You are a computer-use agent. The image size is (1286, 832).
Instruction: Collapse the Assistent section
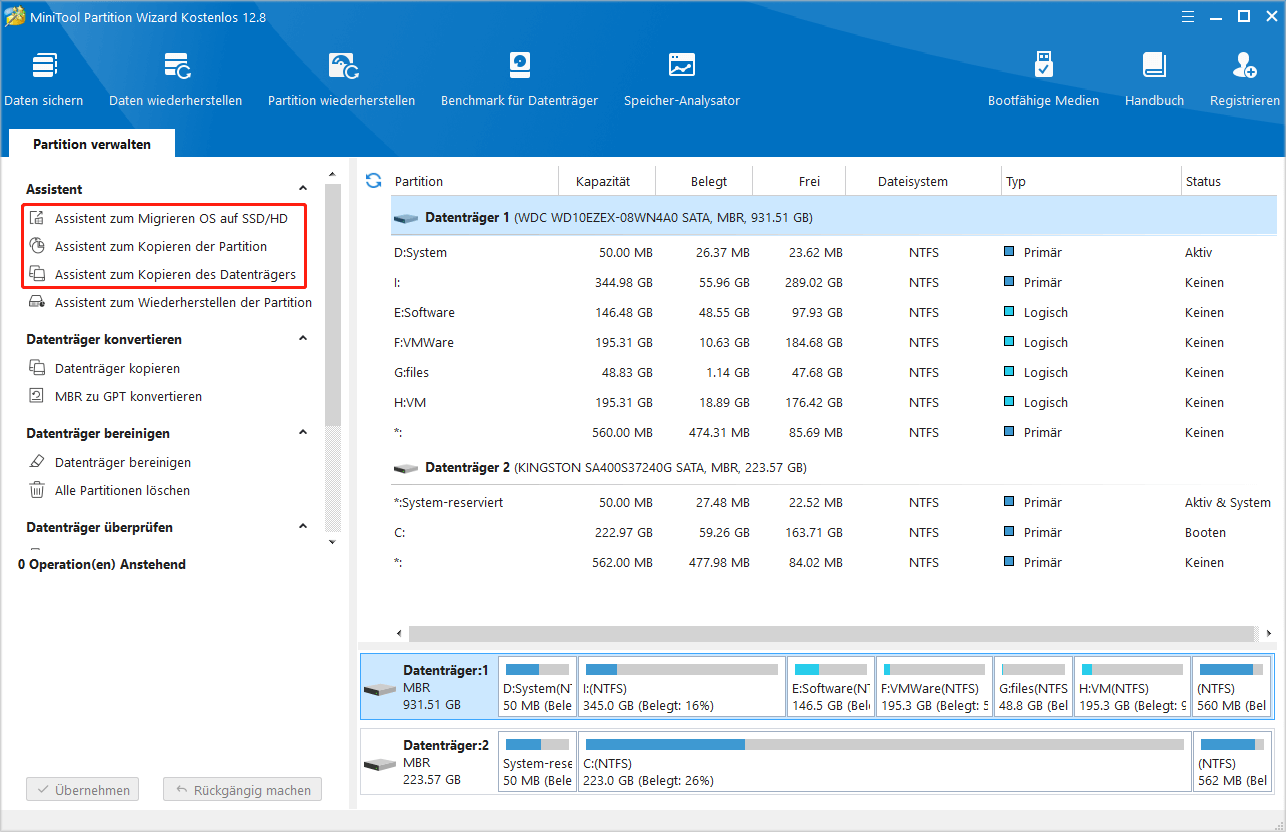pos(303,189)
